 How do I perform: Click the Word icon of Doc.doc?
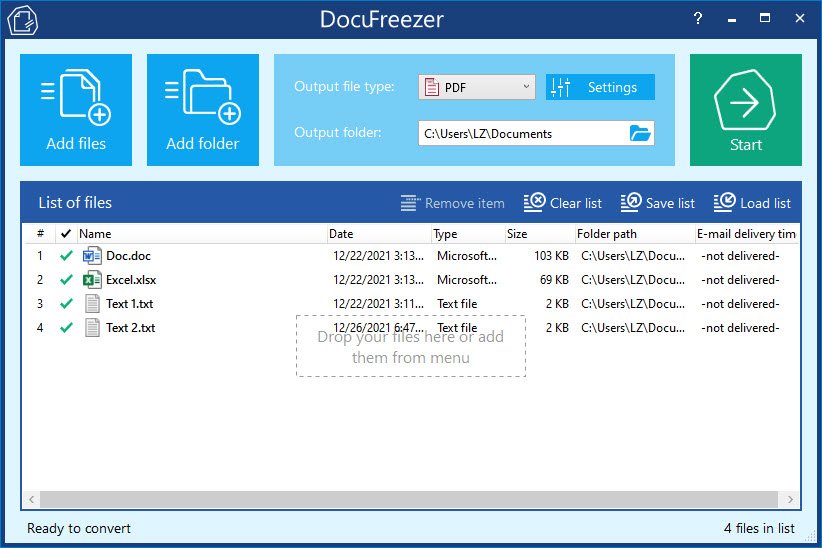tap(92, 256)
